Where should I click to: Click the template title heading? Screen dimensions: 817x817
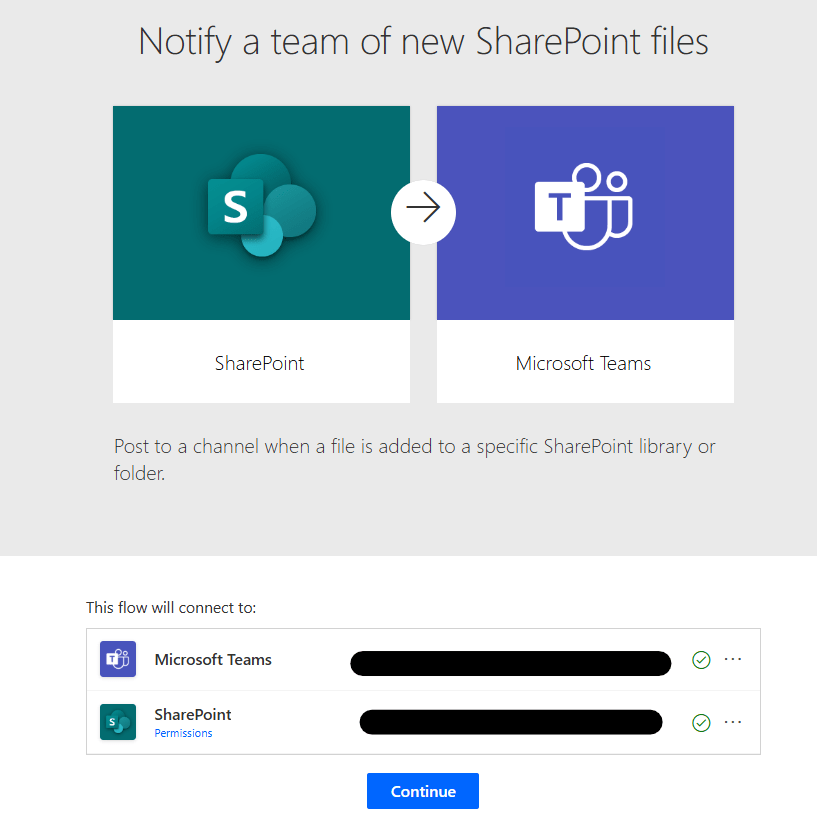[423, 42]
